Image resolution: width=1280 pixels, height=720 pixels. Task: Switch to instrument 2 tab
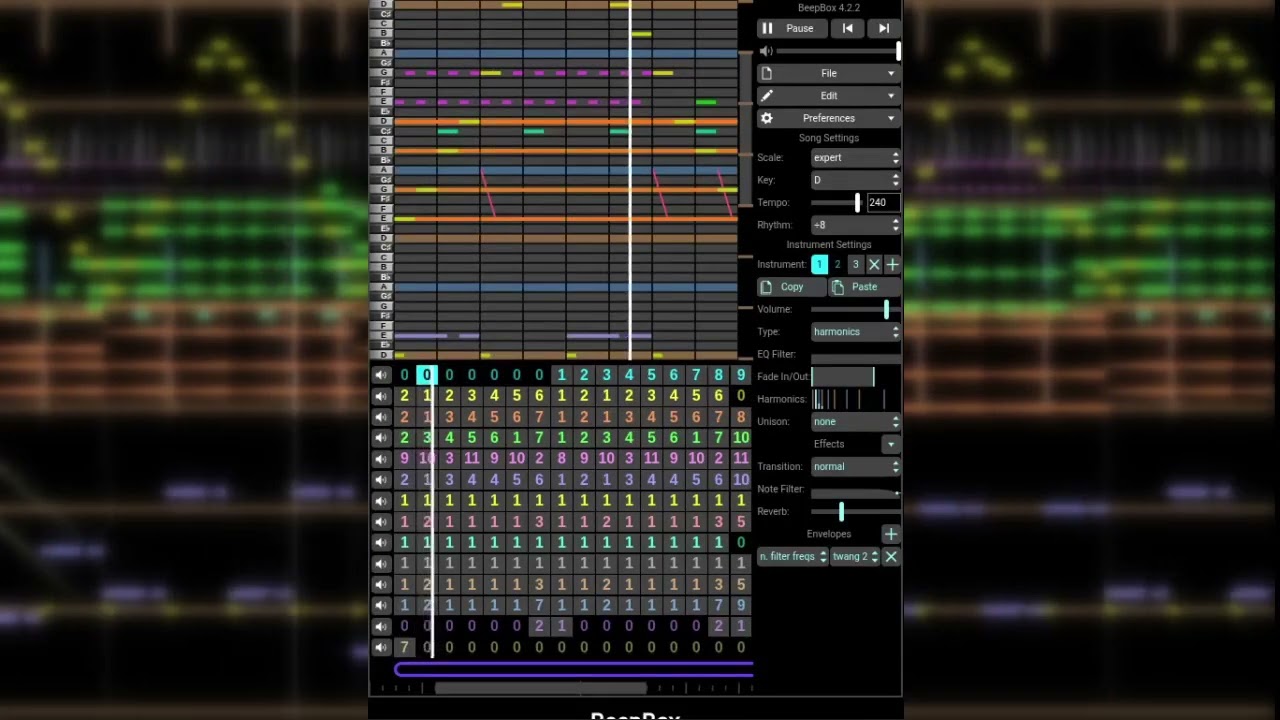(x=837, y=264)
